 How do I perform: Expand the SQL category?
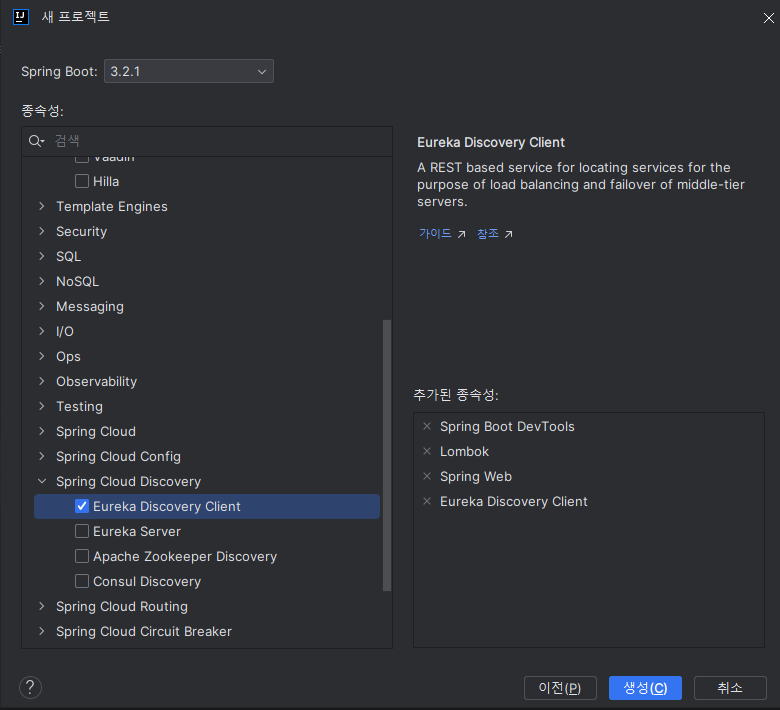pos(42,256)
